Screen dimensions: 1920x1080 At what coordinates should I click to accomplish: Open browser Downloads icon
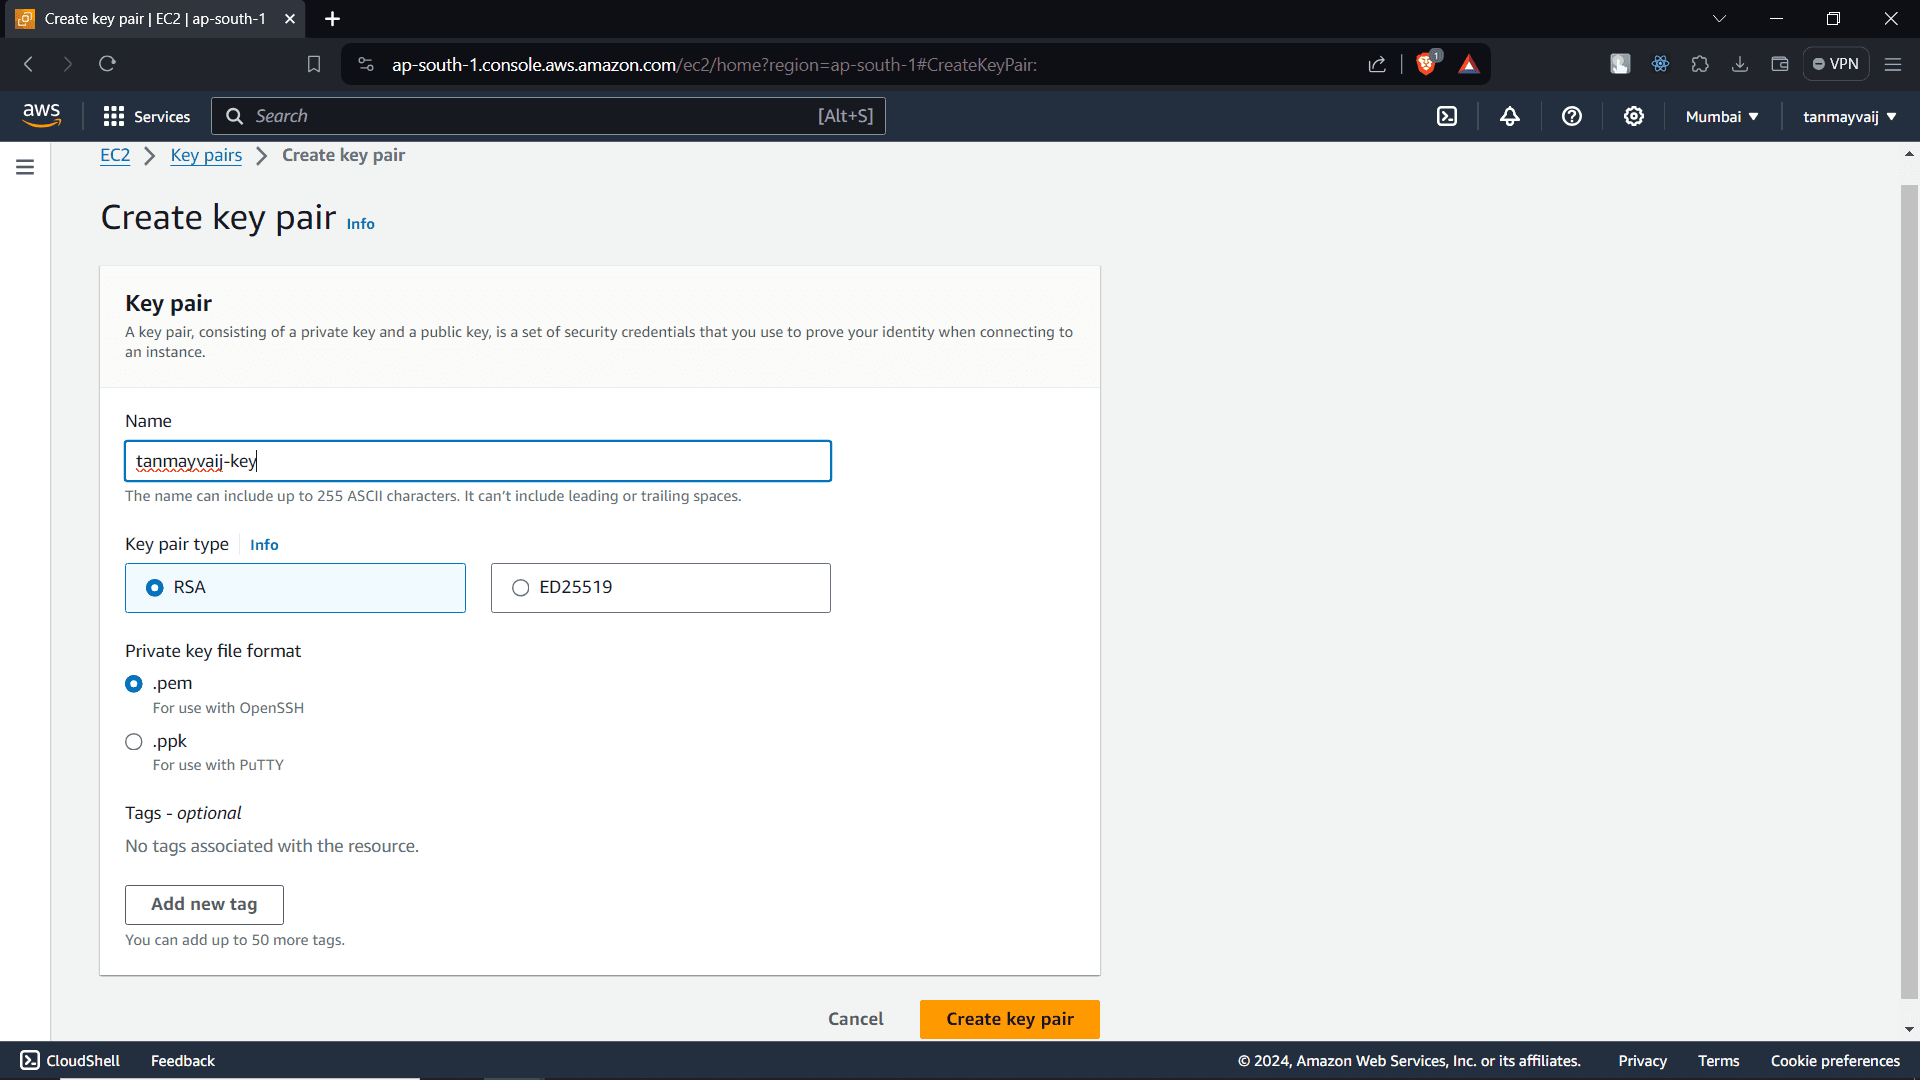pyautogui.click(x=1740, y=63)
